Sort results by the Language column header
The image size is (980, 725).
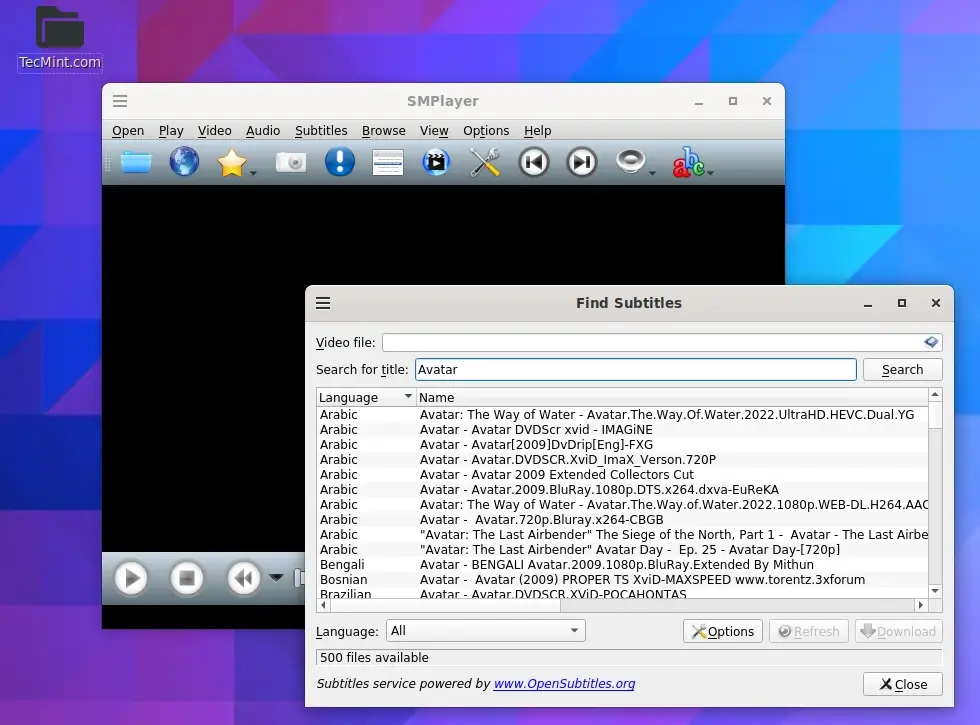point(366,398)
